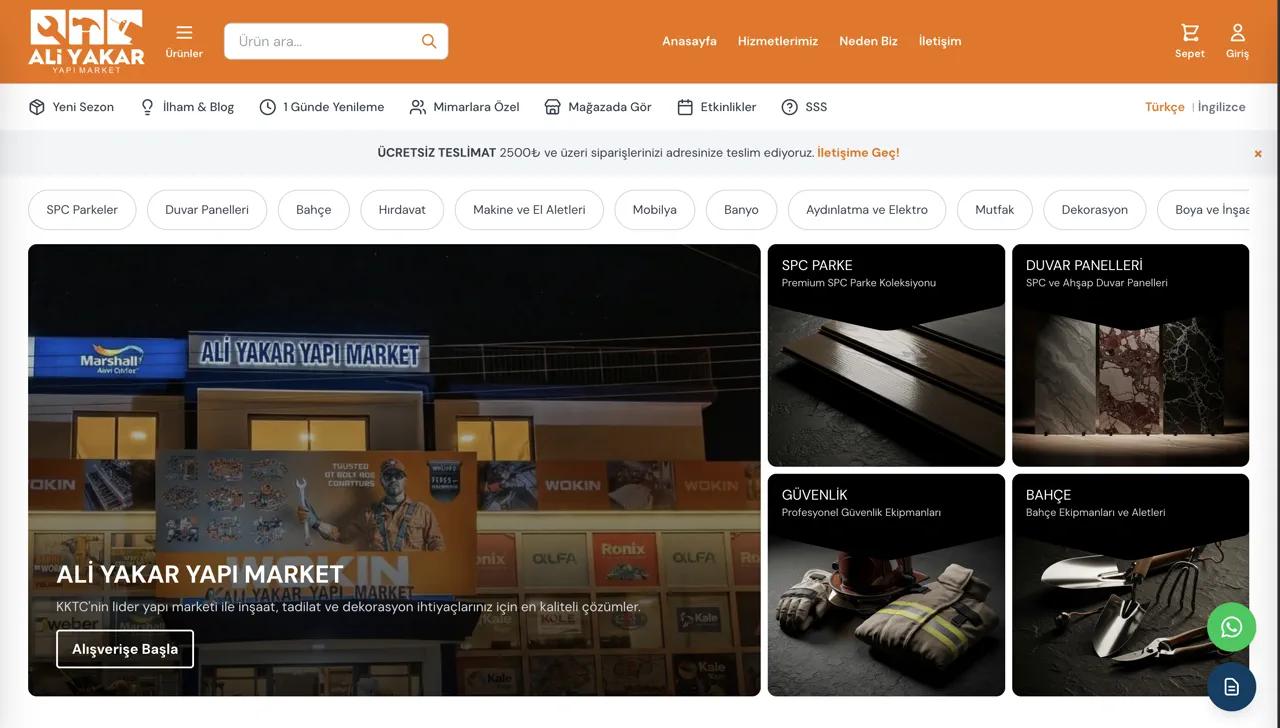Click the Mimarlara Özel people icon
Viewport: 1280px width, 728px height.
[418, 107]
